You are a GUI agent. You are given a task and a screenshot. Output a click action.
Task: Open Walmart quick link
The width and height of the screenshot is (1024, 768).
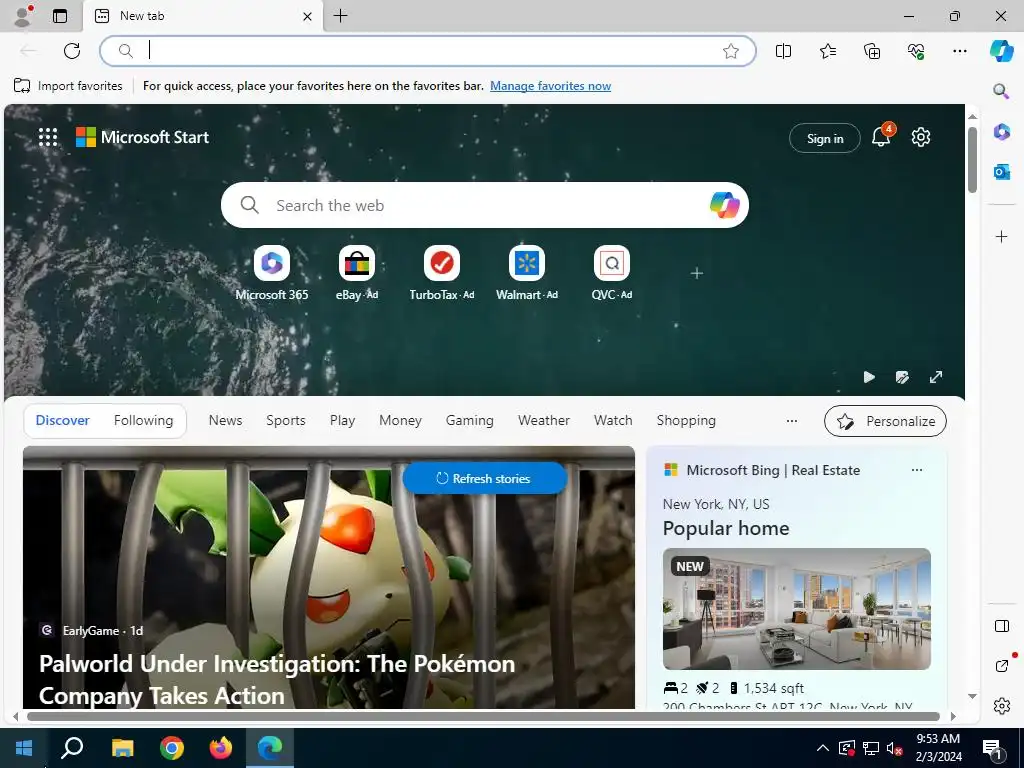click(x=526, y=273)
